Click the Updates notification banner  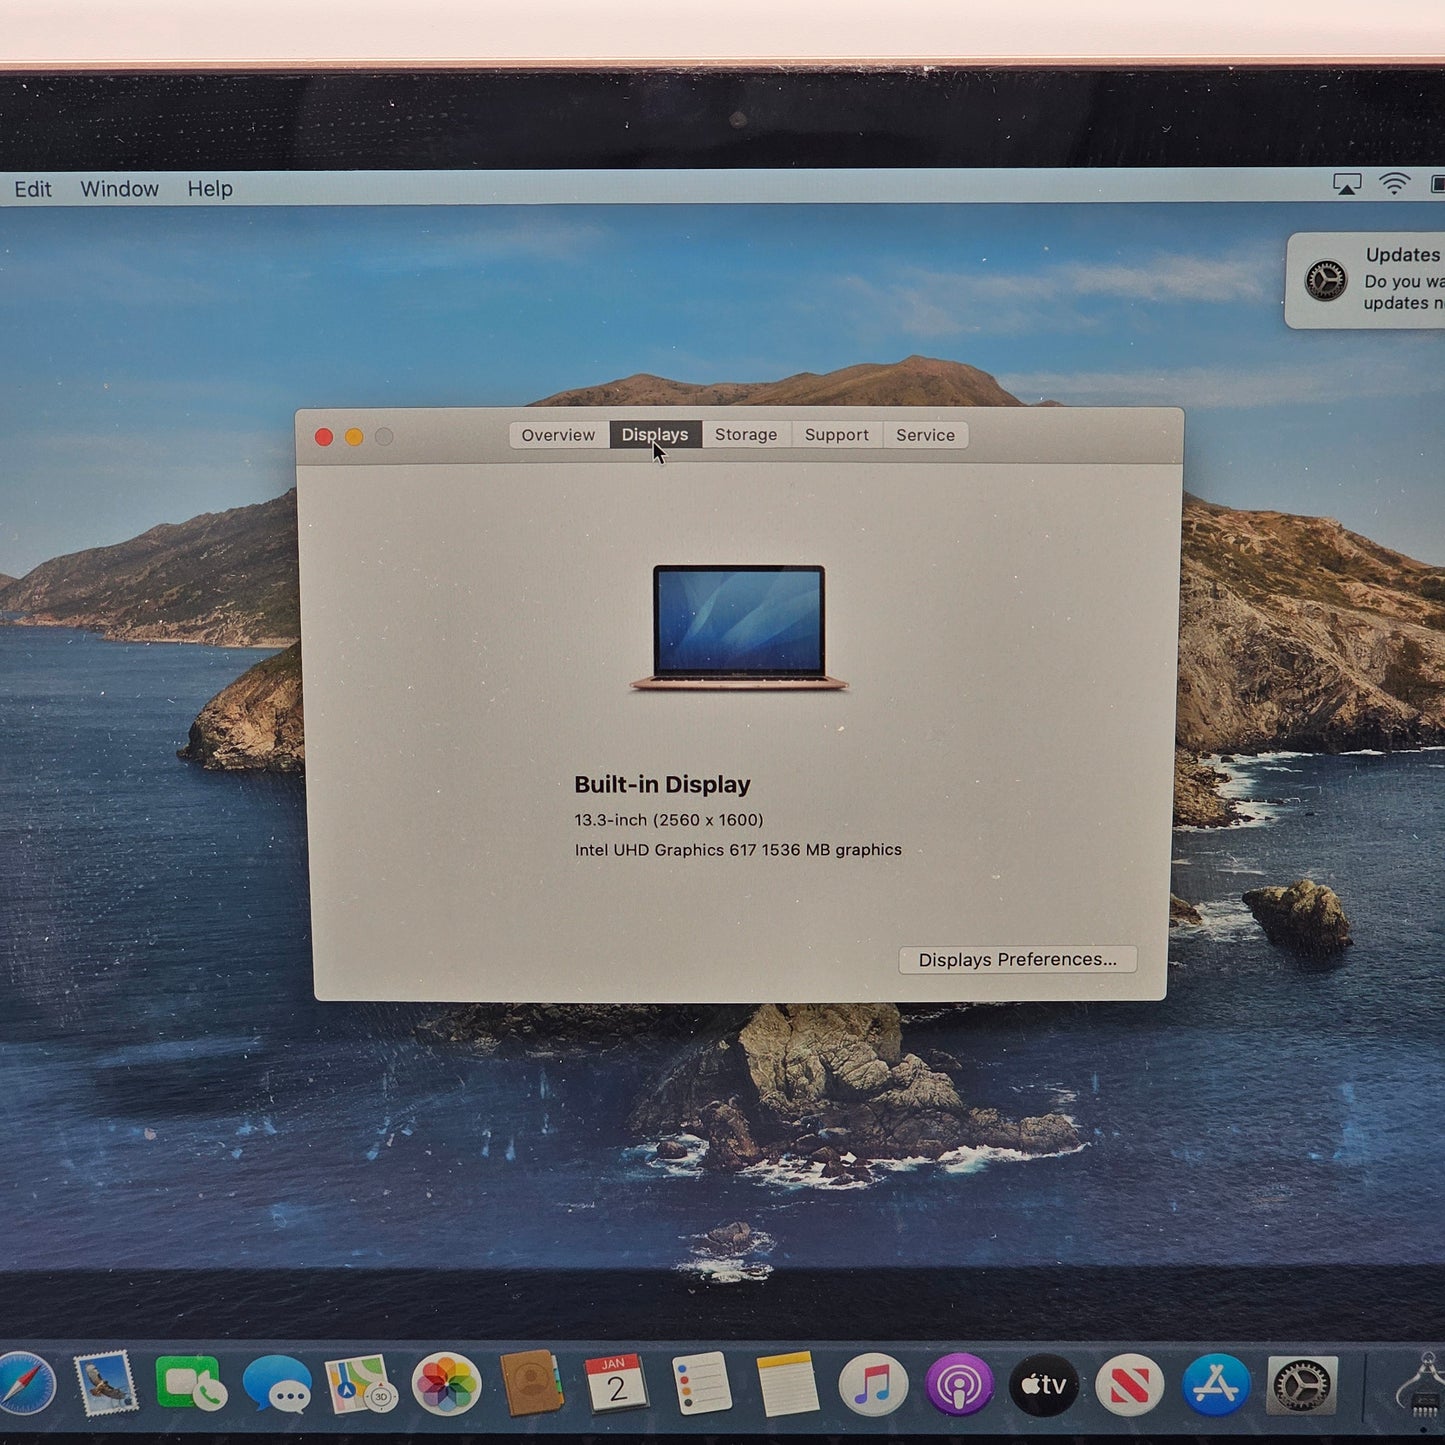(x=1380, y=280)
